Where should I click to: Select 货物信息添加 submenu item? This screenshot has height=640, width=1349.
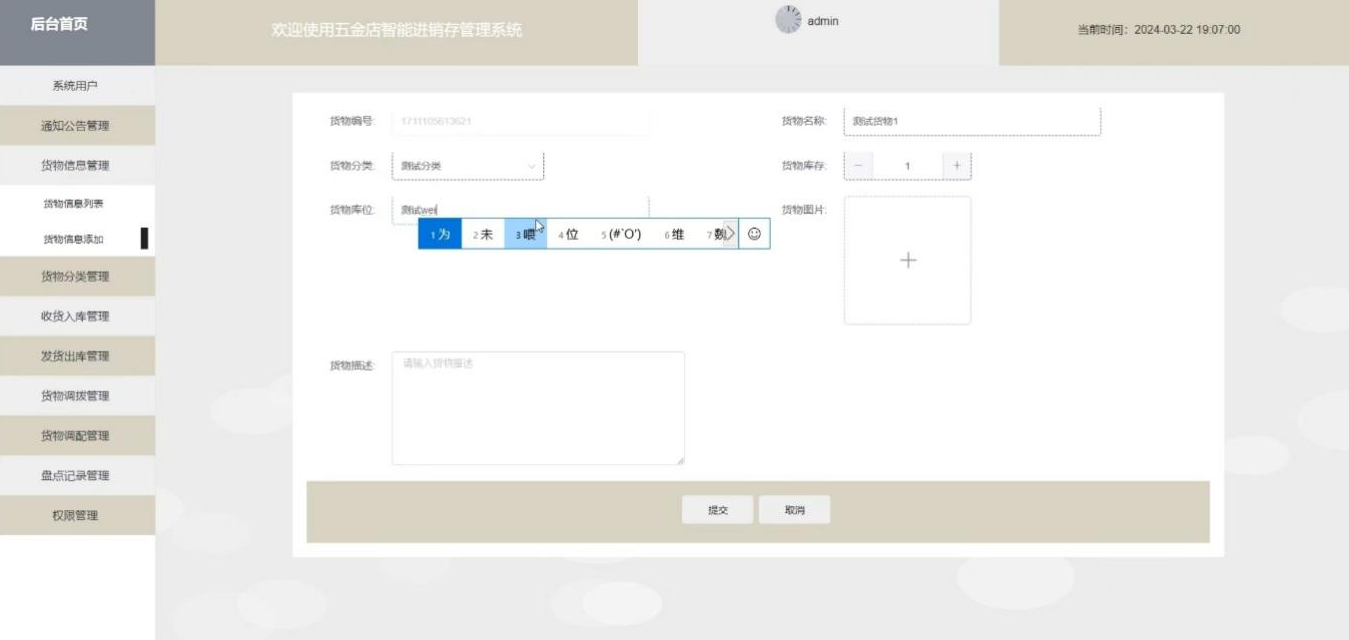point(73,240)
